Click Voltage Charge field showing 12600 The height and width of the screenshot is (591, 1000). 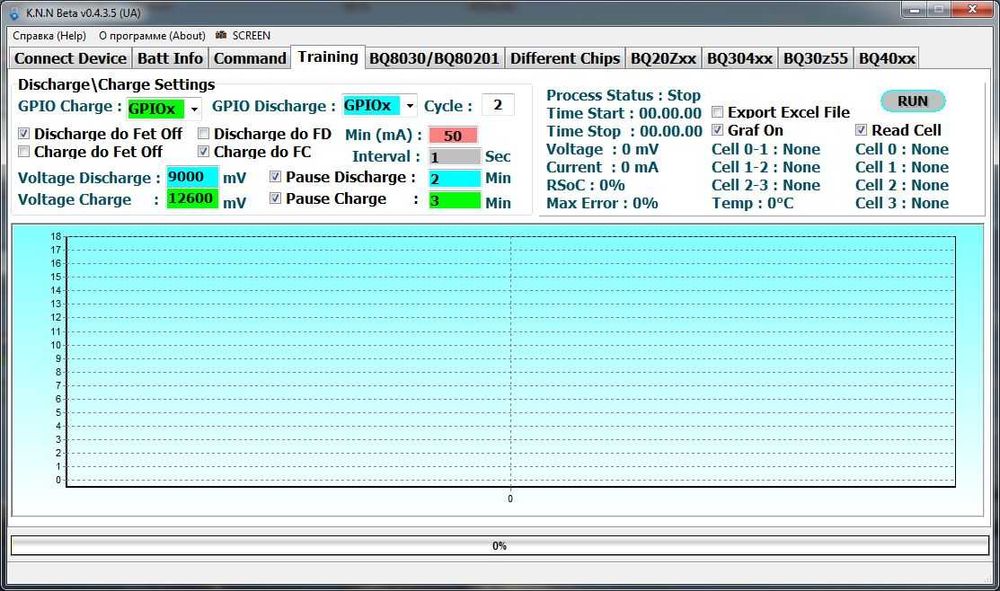tap(192, 199)
